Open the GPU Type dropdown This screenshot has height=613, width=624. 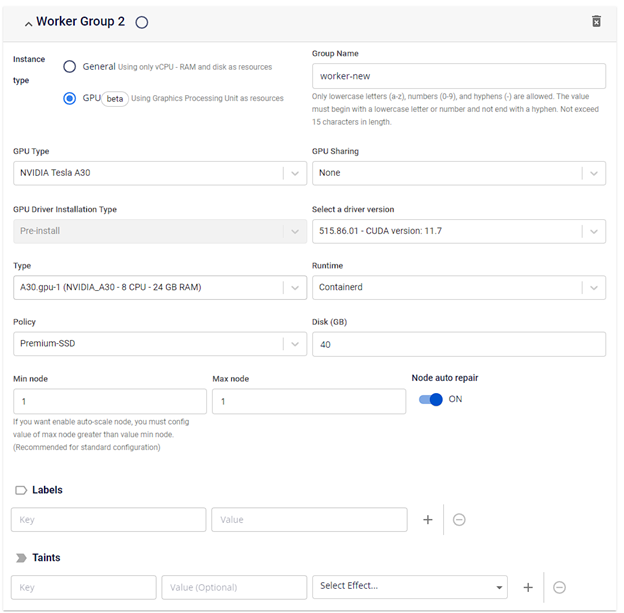pyautogui.click(x=159, y=173)
